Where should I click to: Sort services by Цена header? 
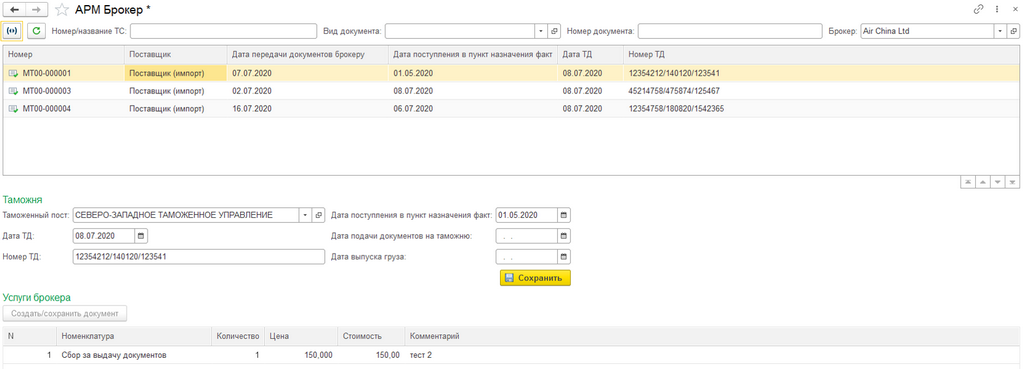(x=301, y=336)
